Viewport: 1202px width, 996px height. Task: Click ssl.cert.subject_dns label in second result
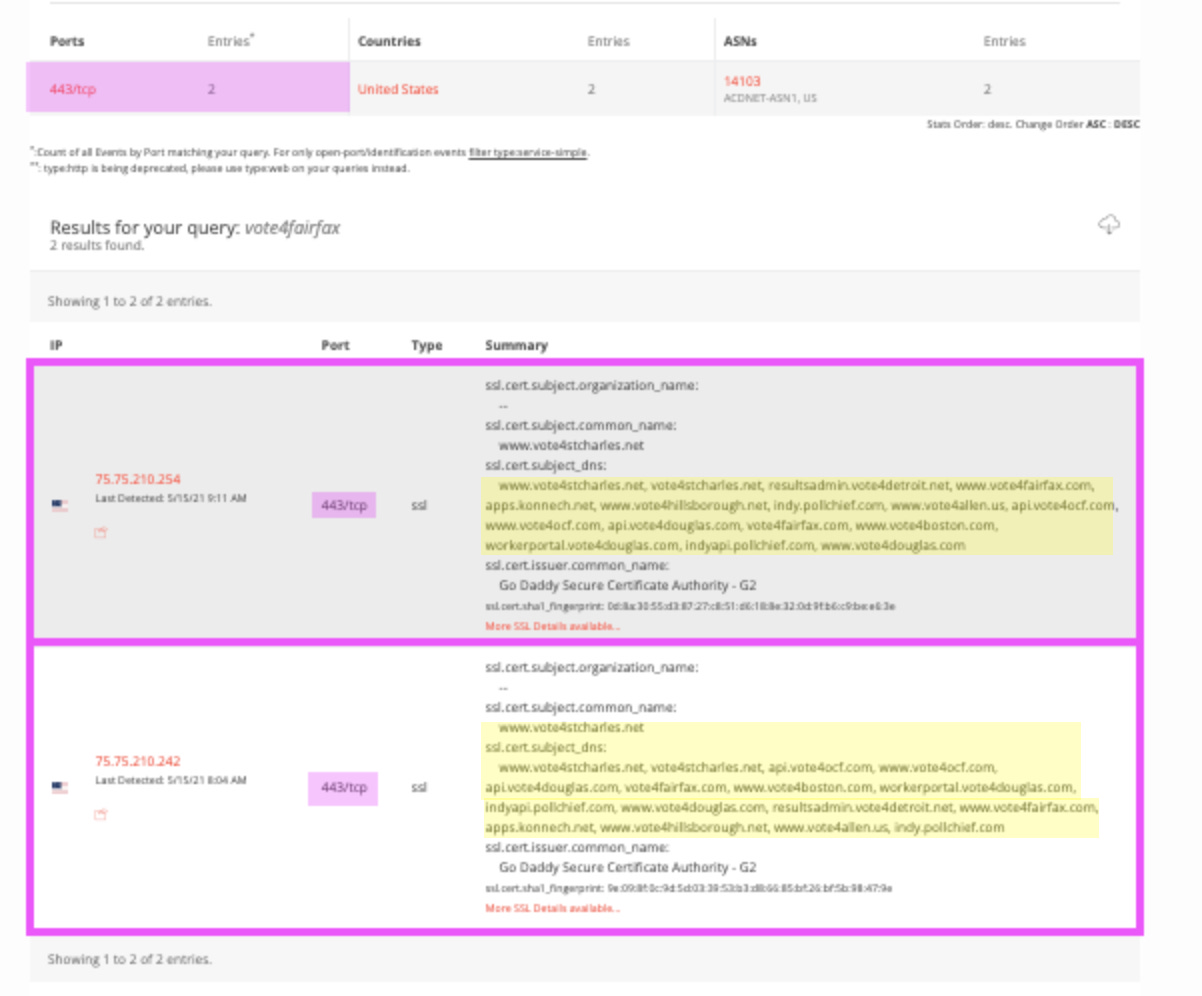545,747
